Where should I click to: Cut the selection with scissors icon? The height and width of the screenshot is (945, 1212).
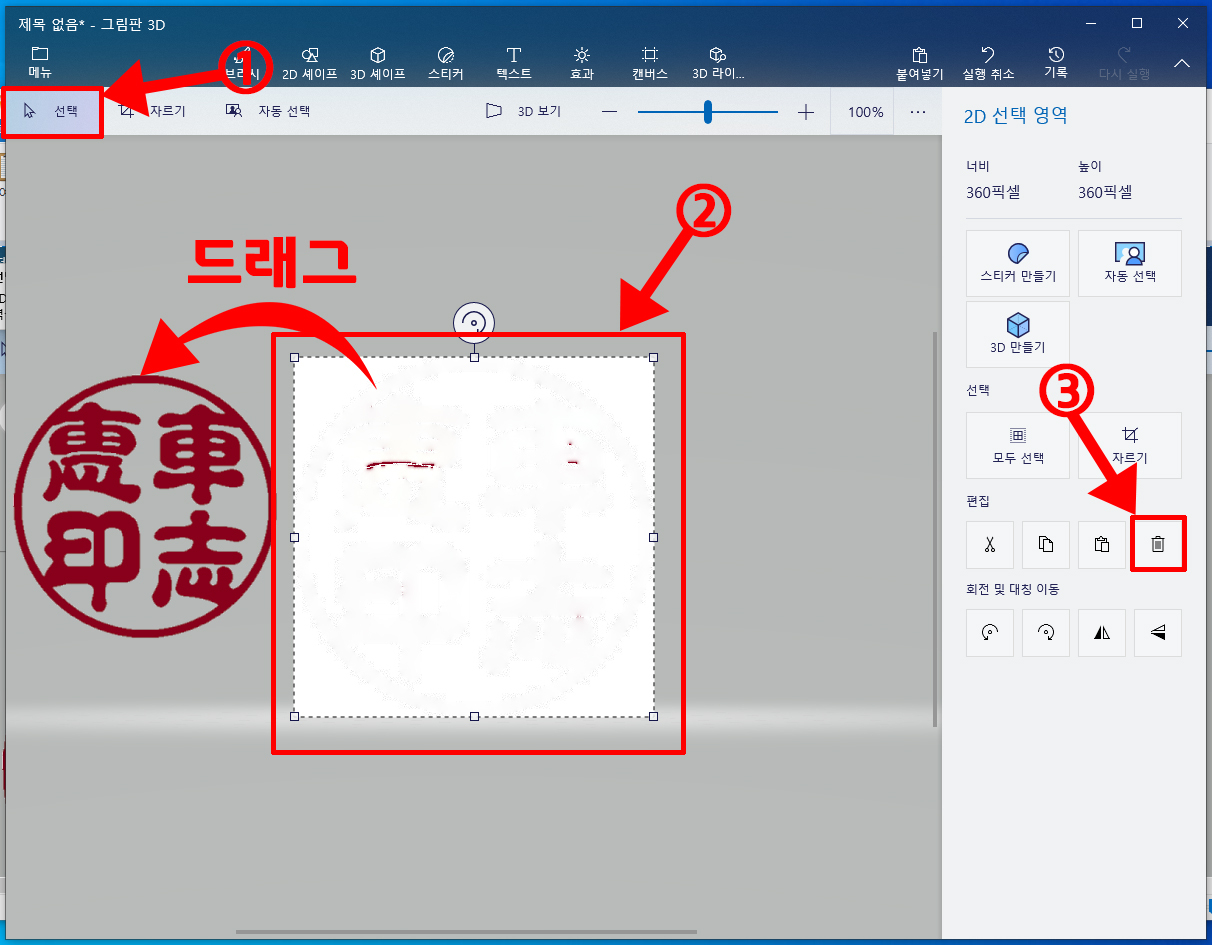click(990, 544)
